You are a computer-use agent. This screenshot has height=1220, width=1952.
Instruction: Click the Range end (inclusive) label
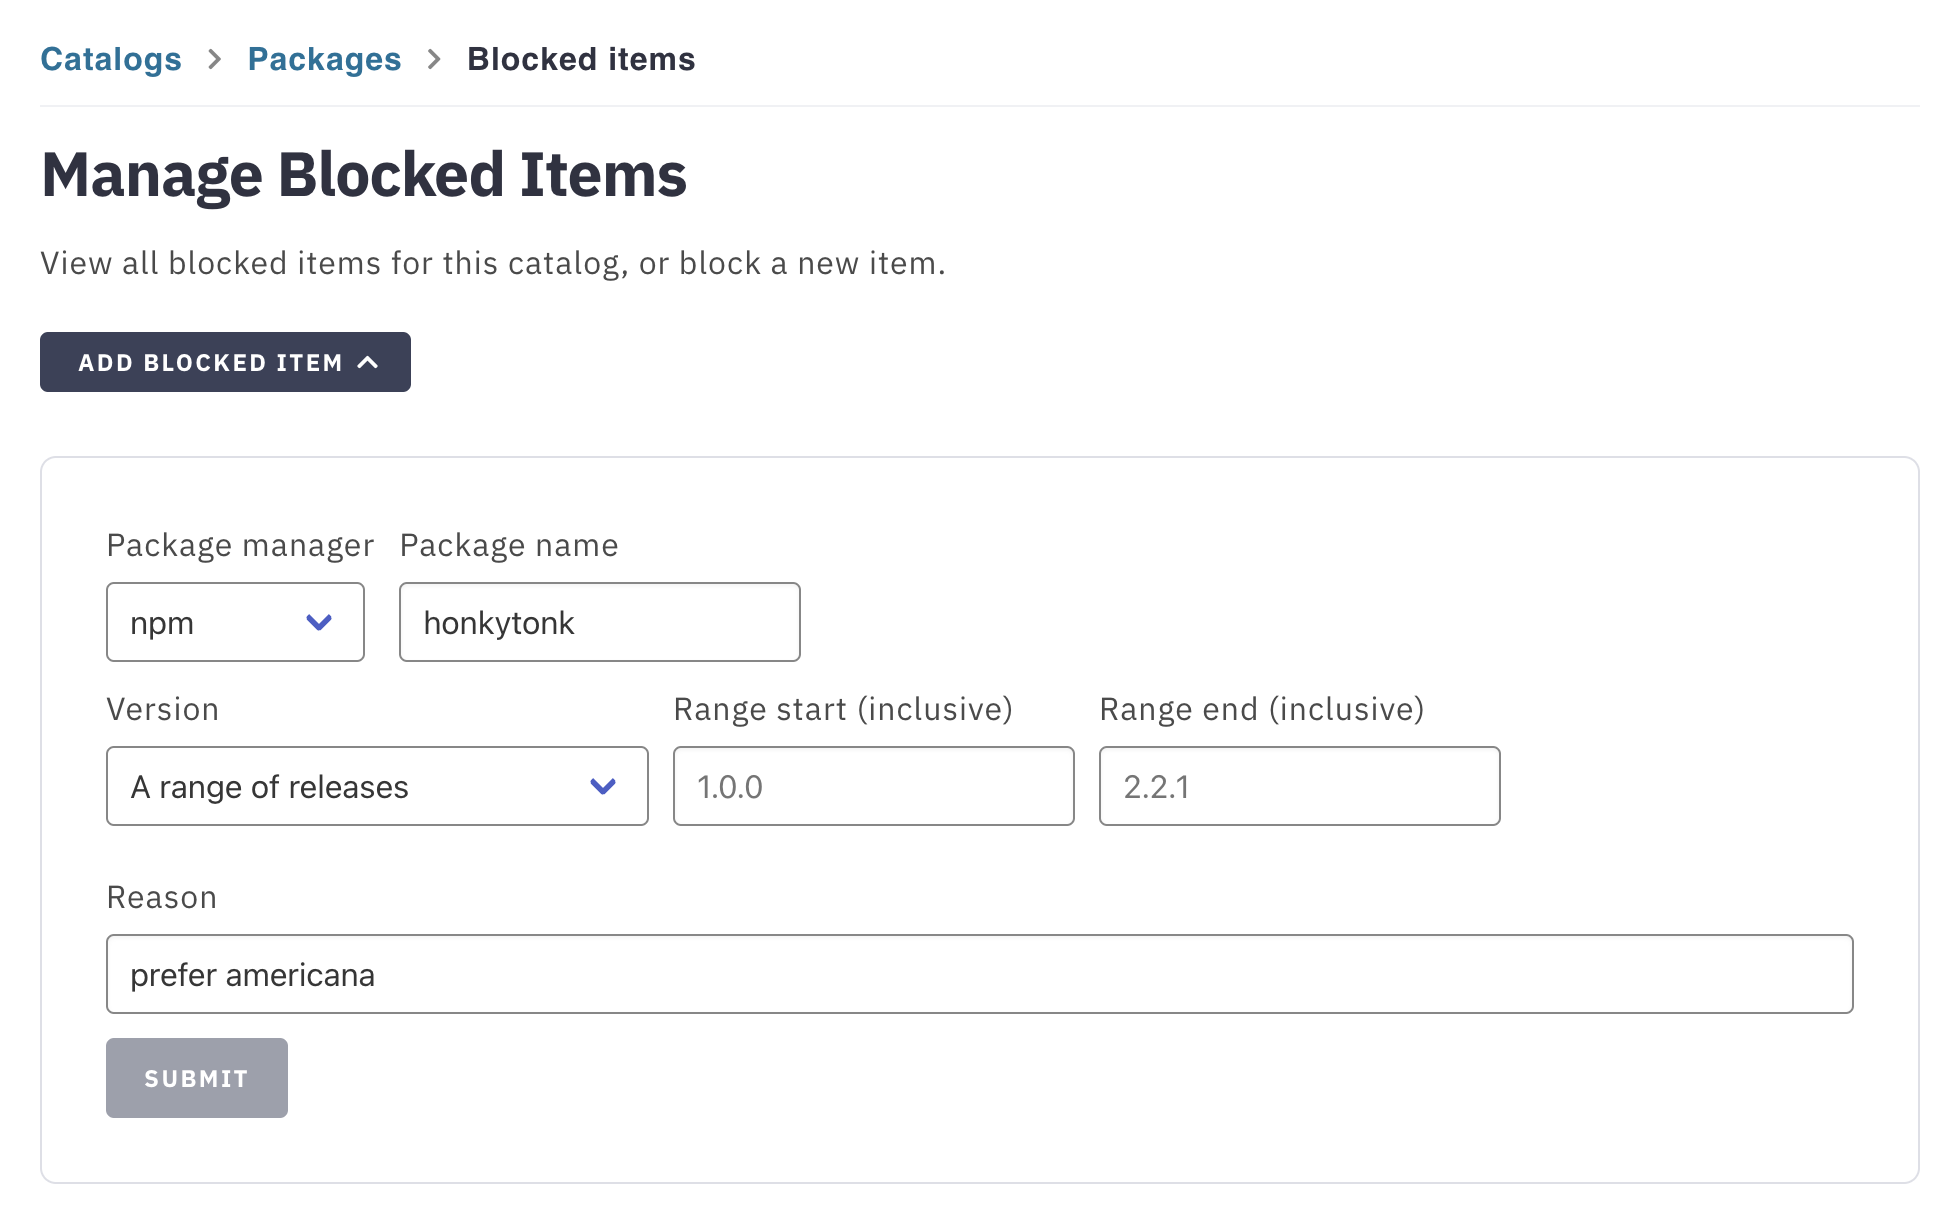pyautogui.click(x=1261, y=709)
